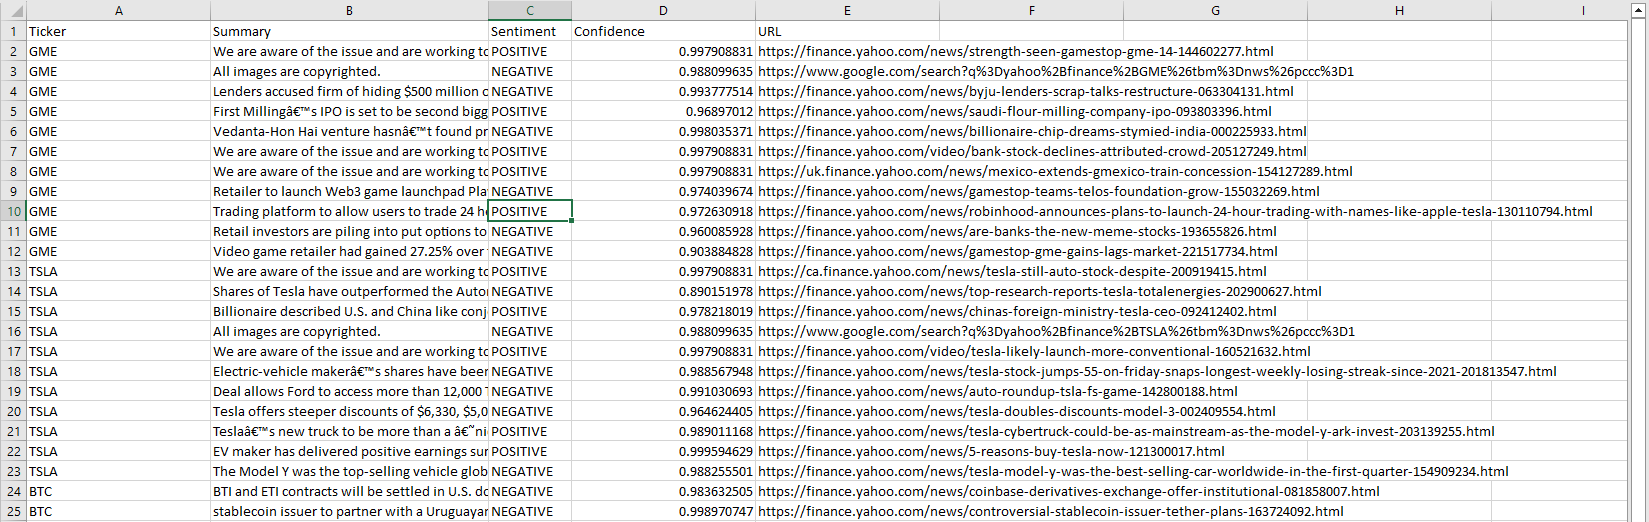Select summary 'Billionaire described U.S. and China'
Viewport: 1649px width, 522px height.
pos(349,311)
